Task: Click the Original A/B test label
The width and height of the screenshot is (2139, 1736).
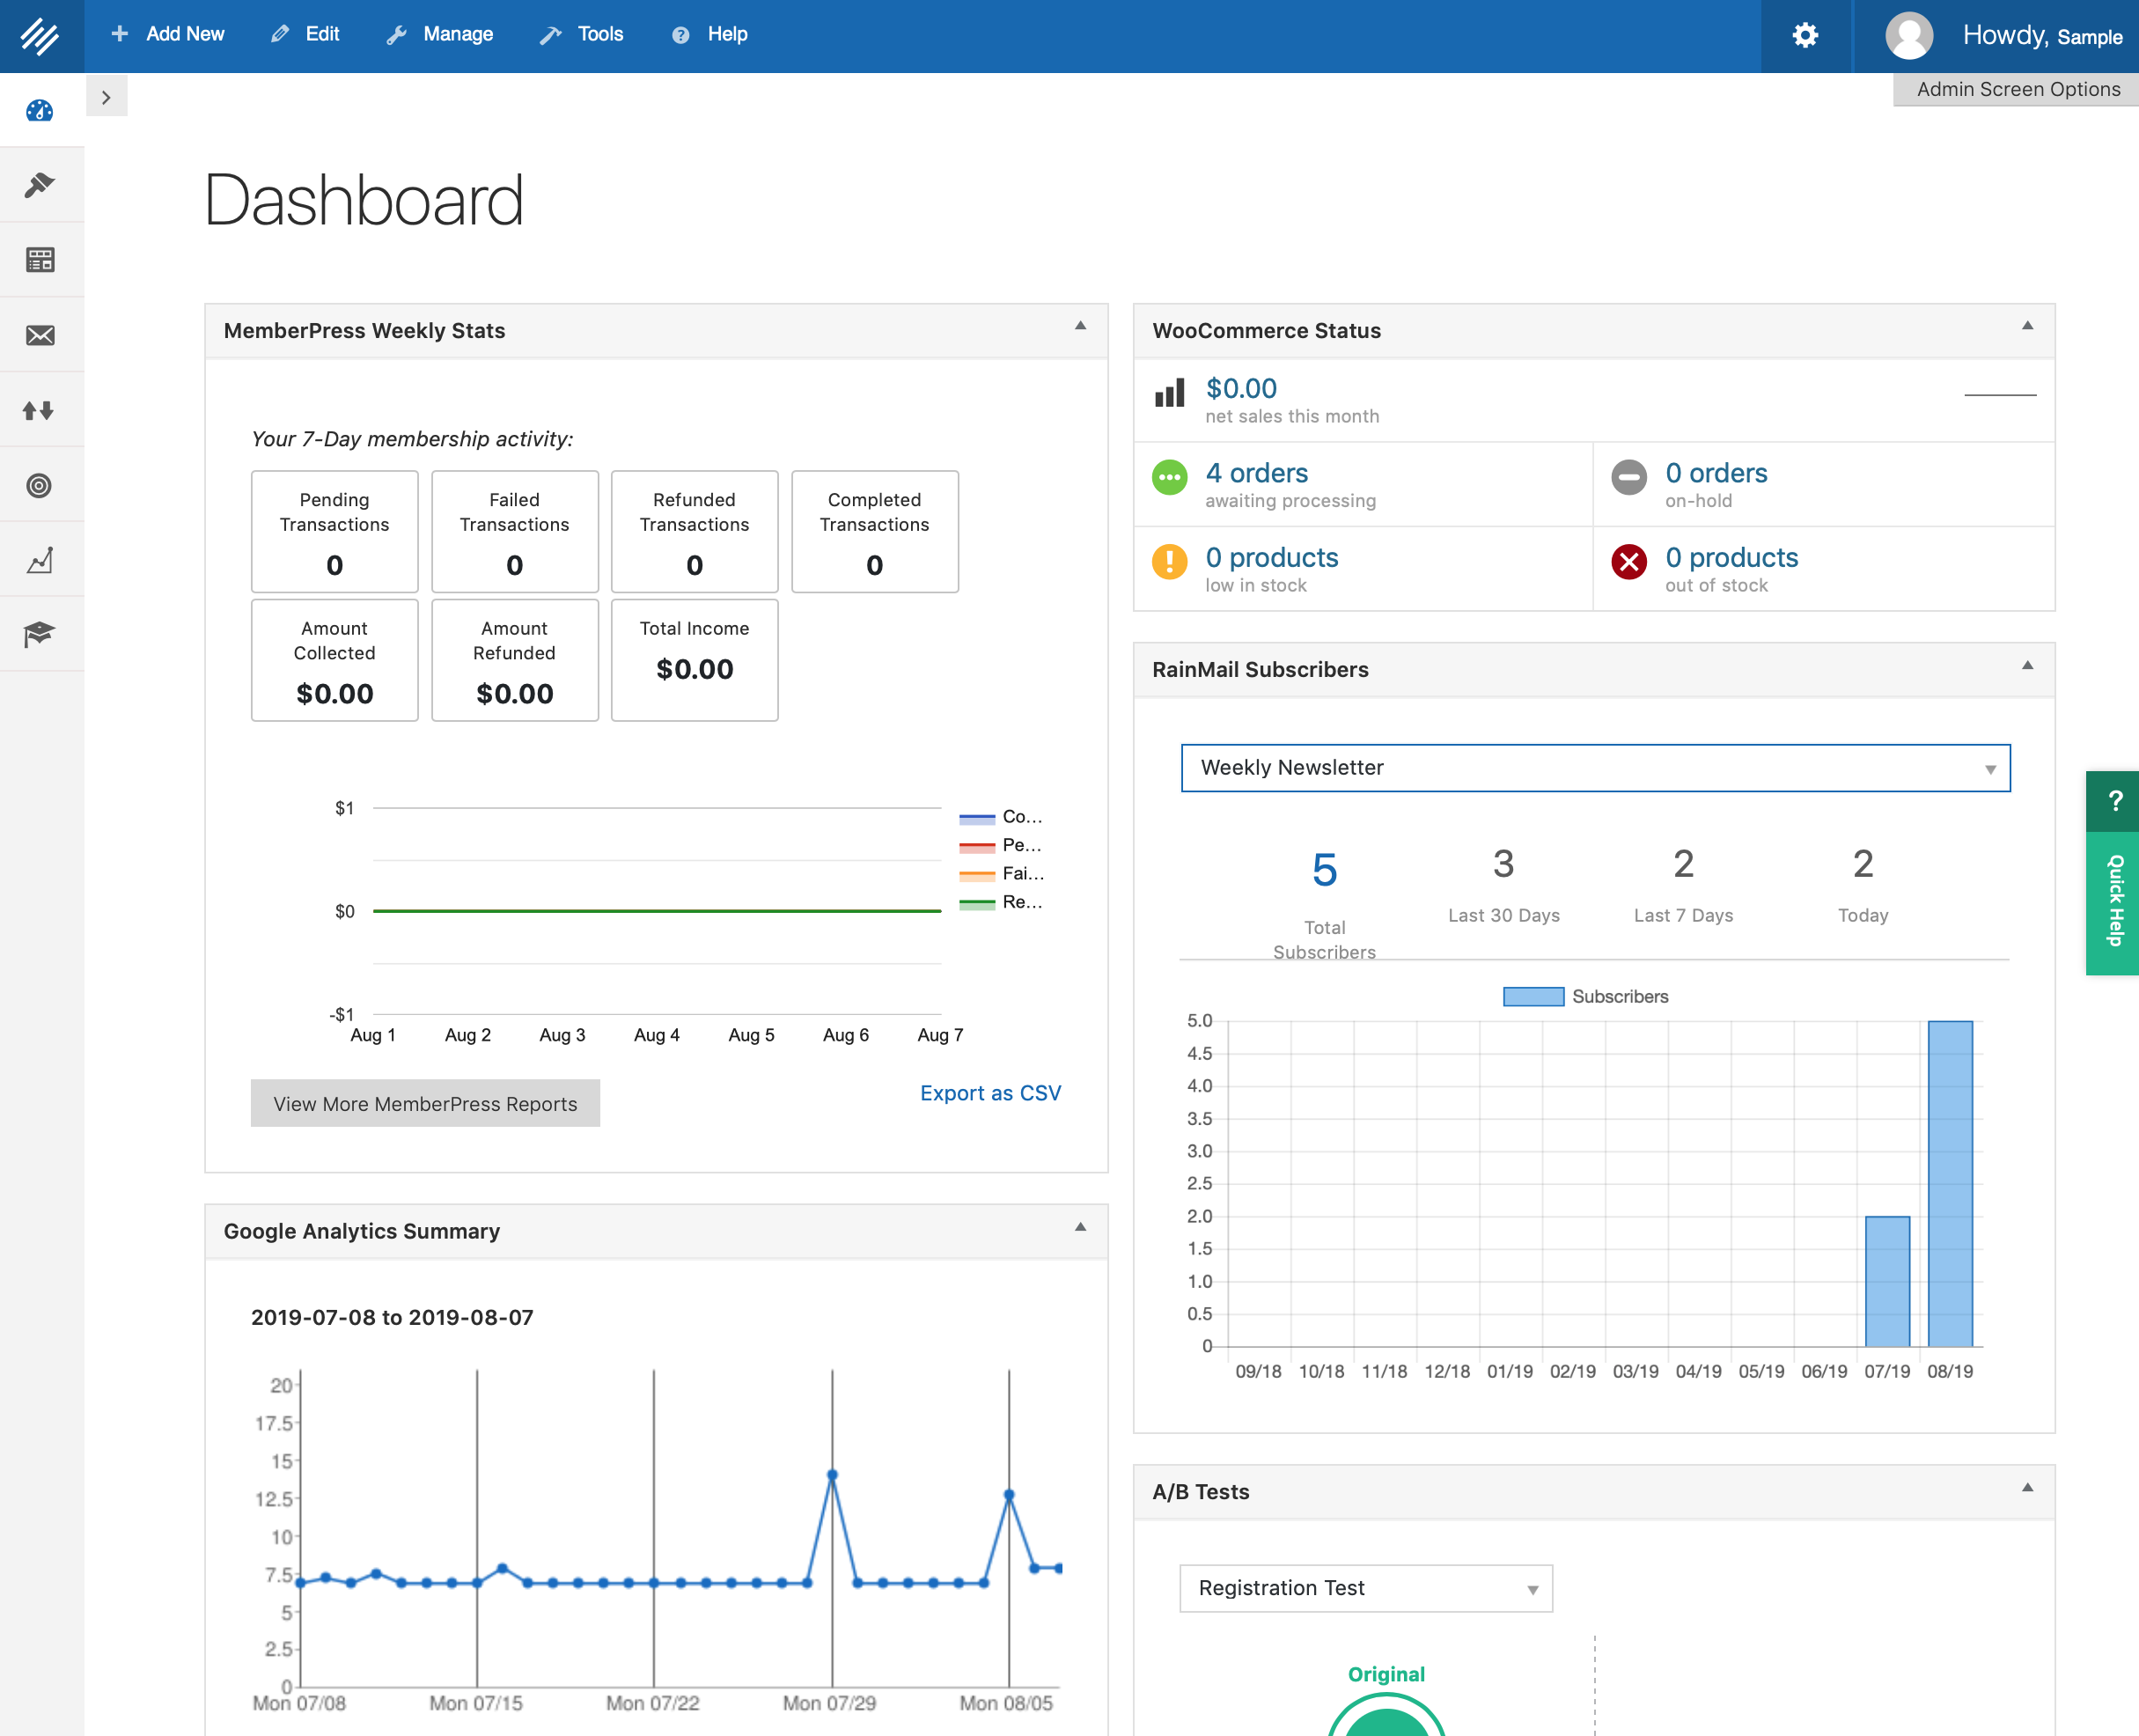Action: click(1386, 1674)
